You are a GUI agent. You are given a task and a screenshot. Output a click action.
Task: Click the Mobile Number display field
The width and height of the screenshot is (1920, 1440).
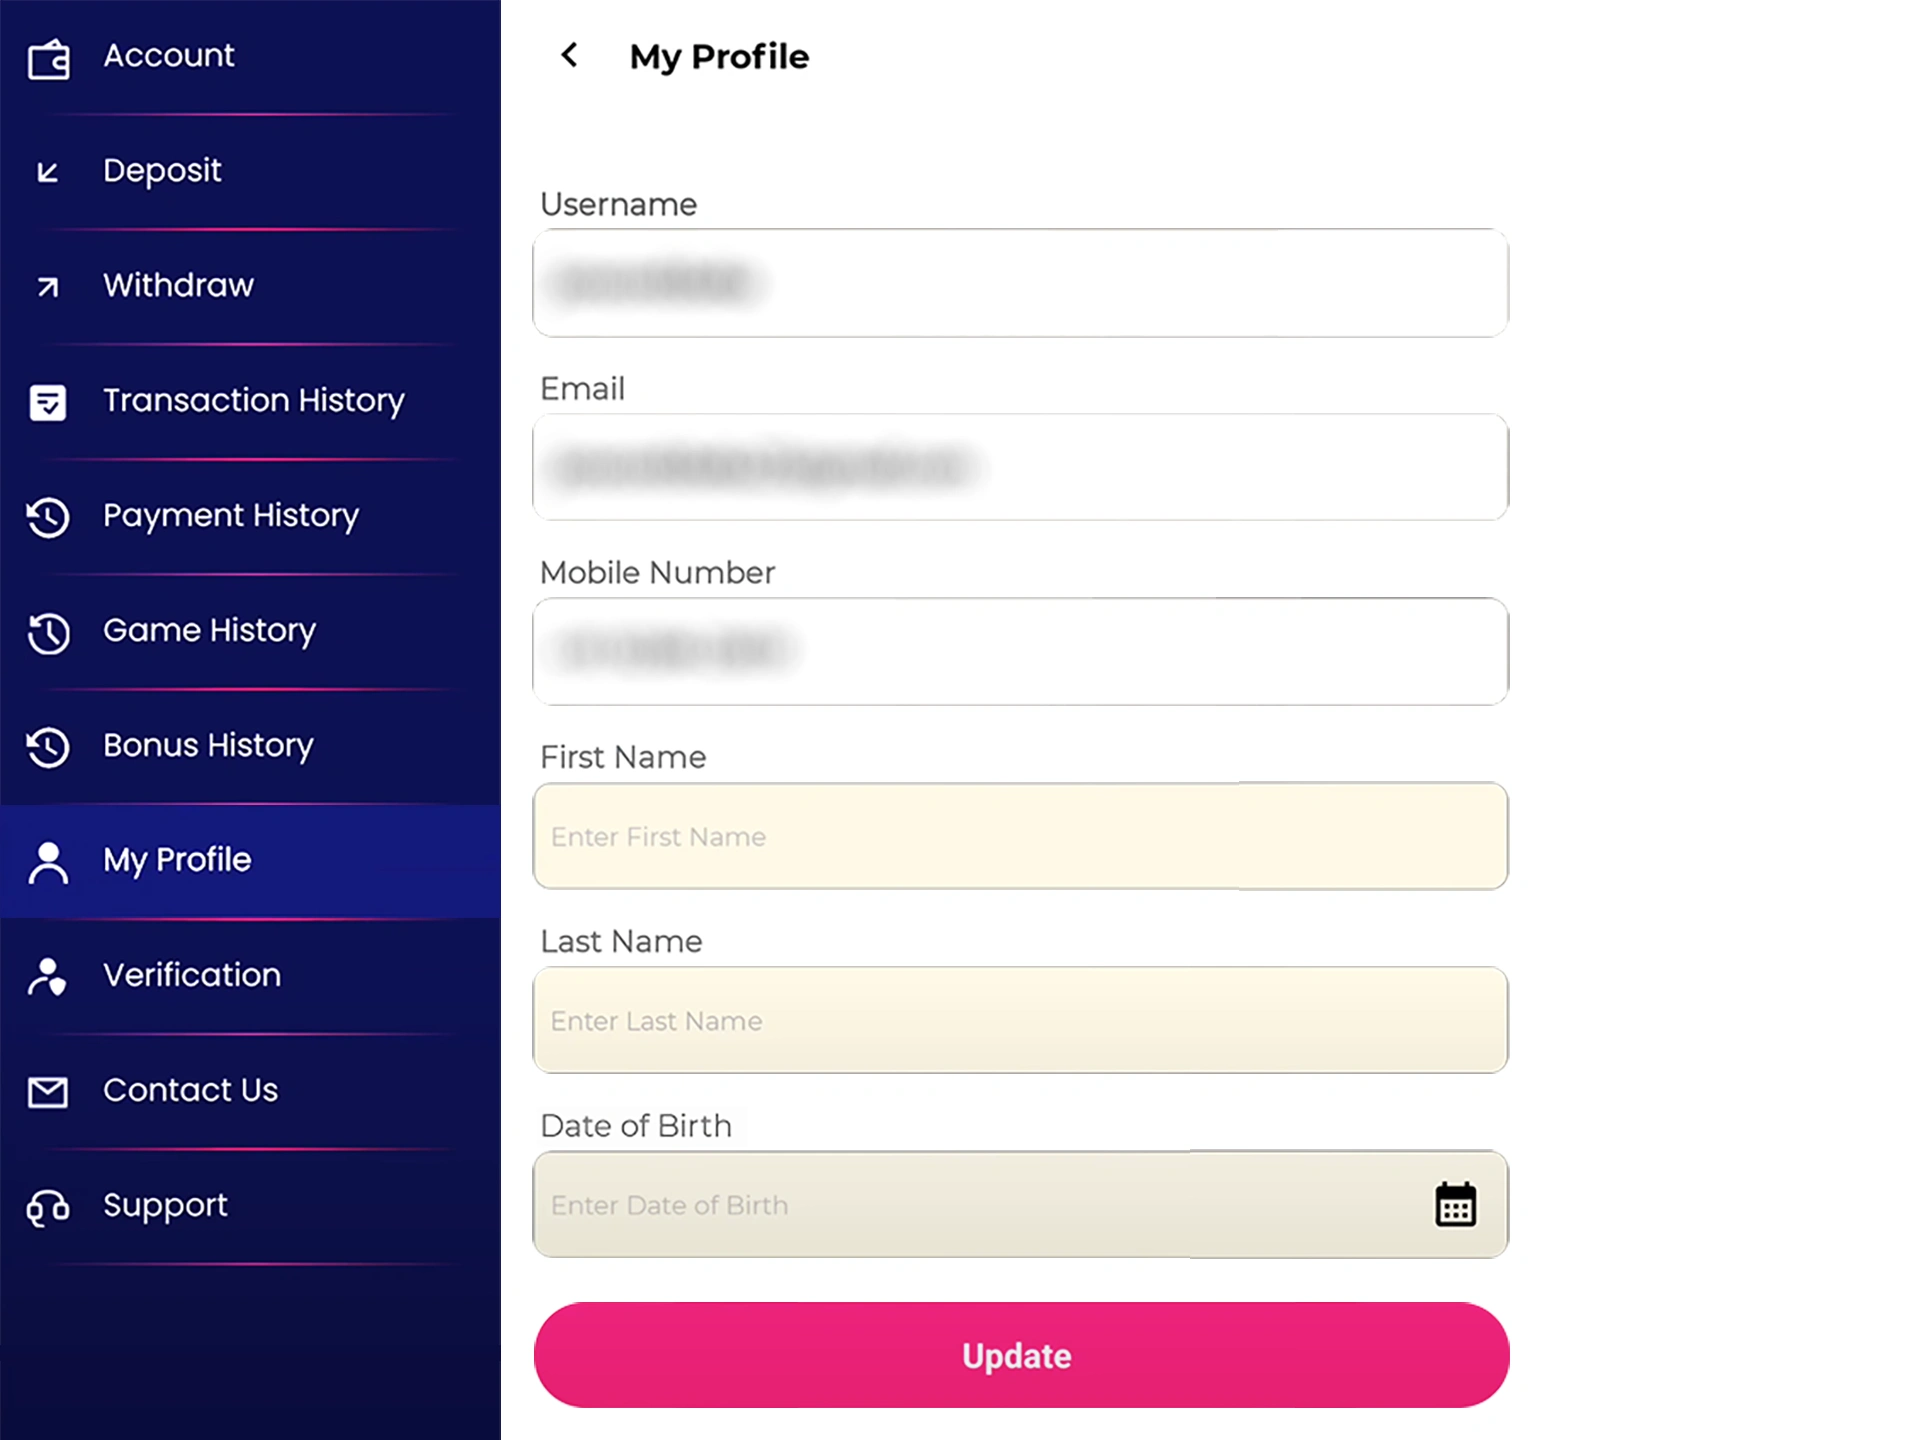1020,650
